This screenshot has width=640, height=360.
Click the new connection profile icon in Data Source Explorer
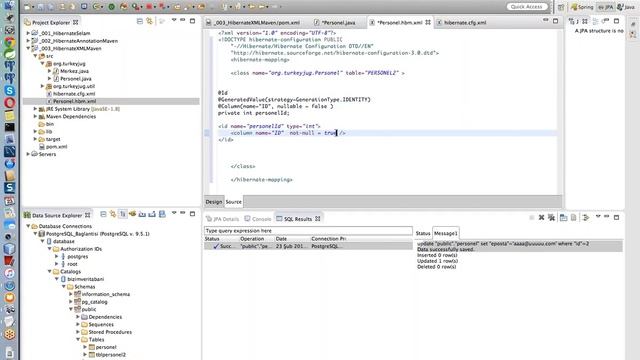coord(133,214)
